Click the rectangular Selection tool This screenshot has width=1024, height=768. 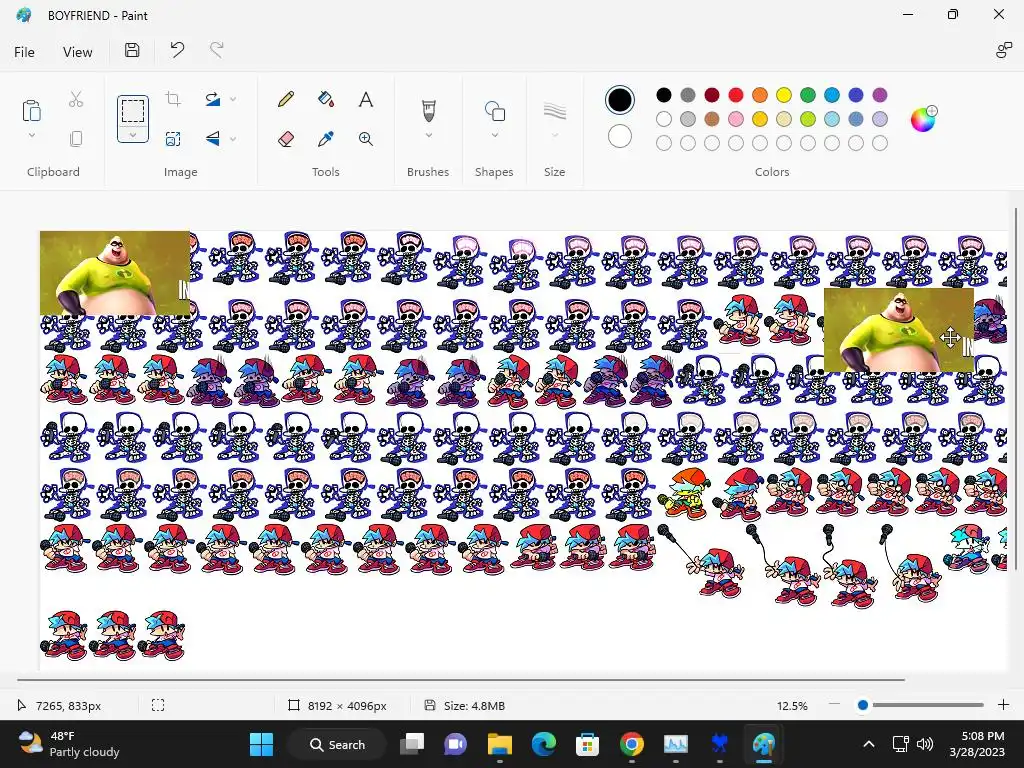pyautogui.click(x=133, y=110)
